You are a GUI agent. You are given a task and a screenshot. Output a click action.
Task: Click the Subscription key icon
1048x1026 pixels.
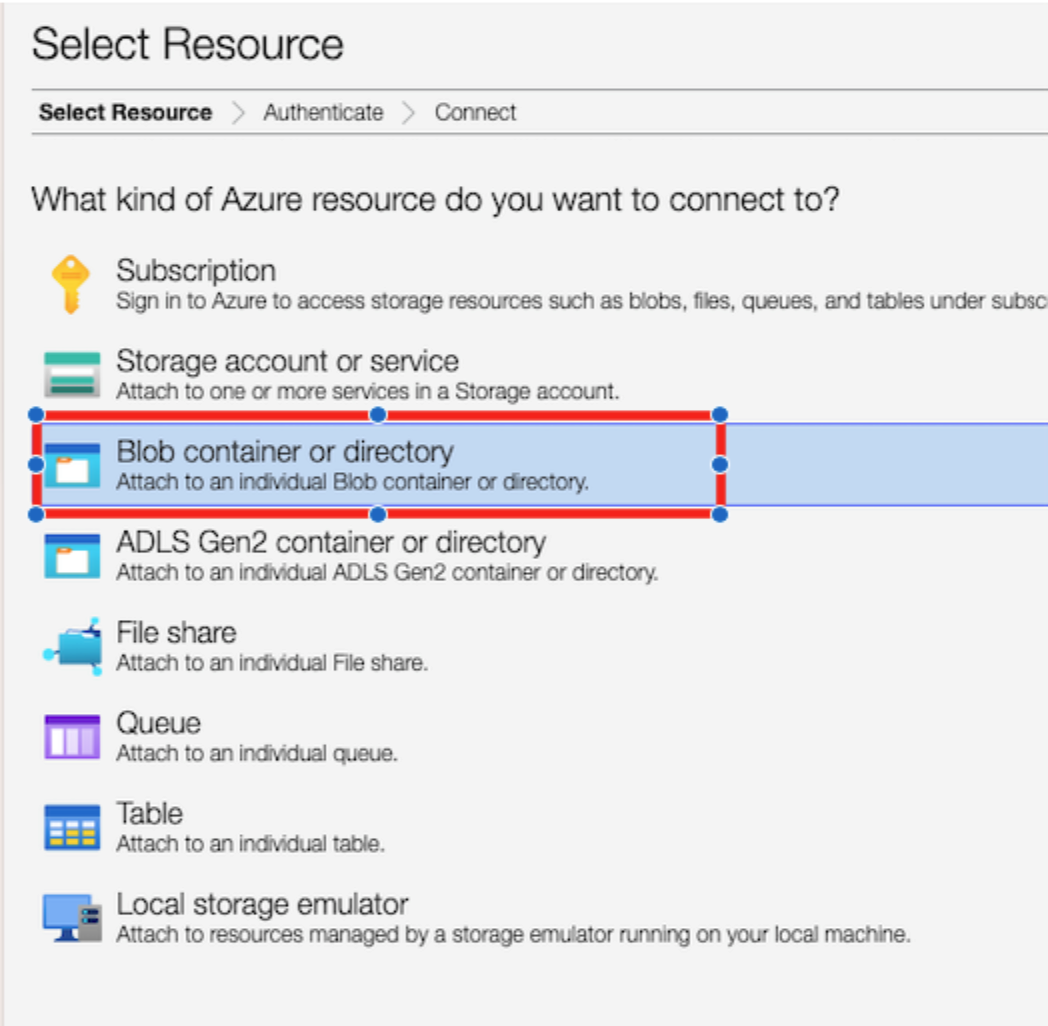coord(71,285)
